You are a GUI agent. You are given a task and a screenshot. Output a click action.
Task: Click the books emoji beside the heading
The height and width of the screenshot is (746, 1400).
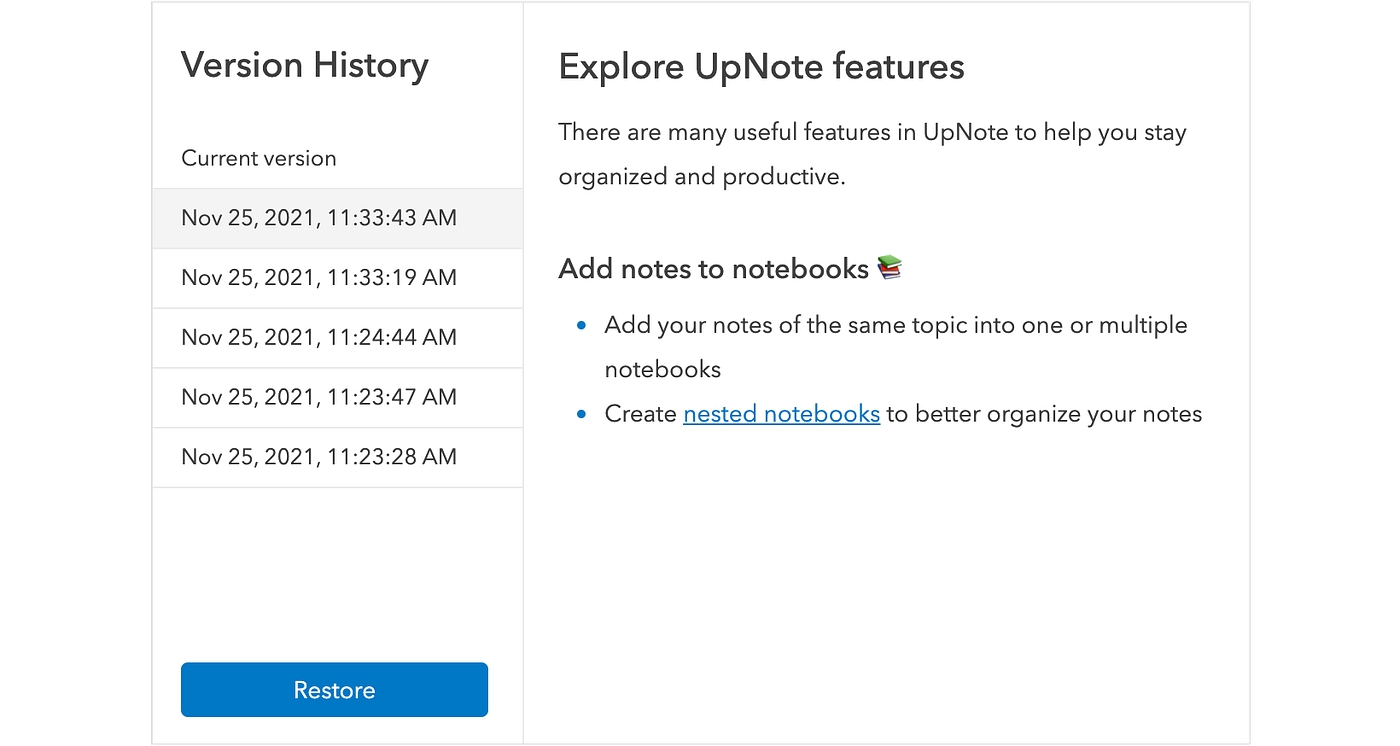(889, 267)
